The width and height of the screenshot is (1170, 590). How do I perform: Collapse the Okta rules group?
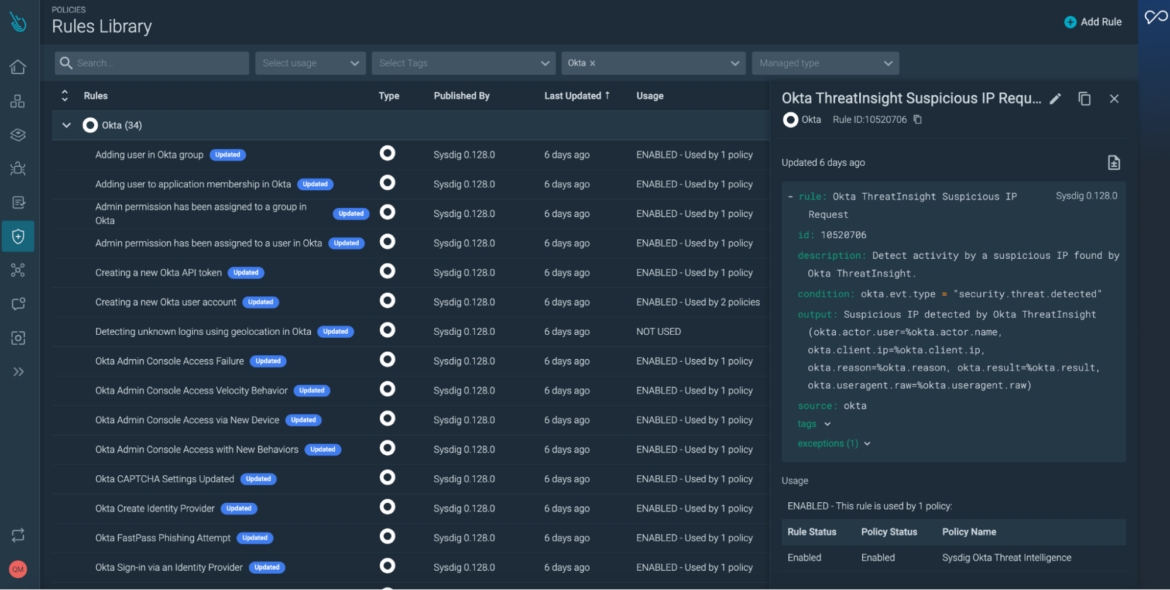[66, 125]
